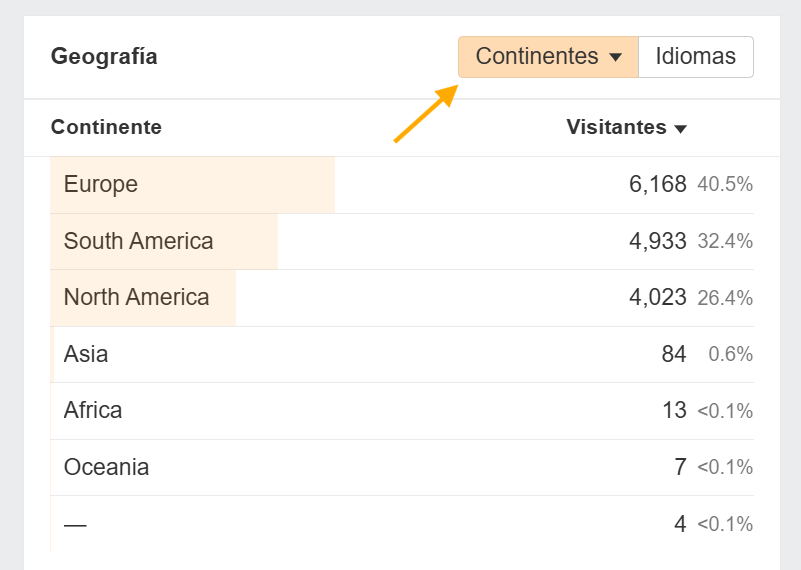Click Europe's 6,168 visitor count
Viewport: 801px width, 570px height.
coord(658,185)
